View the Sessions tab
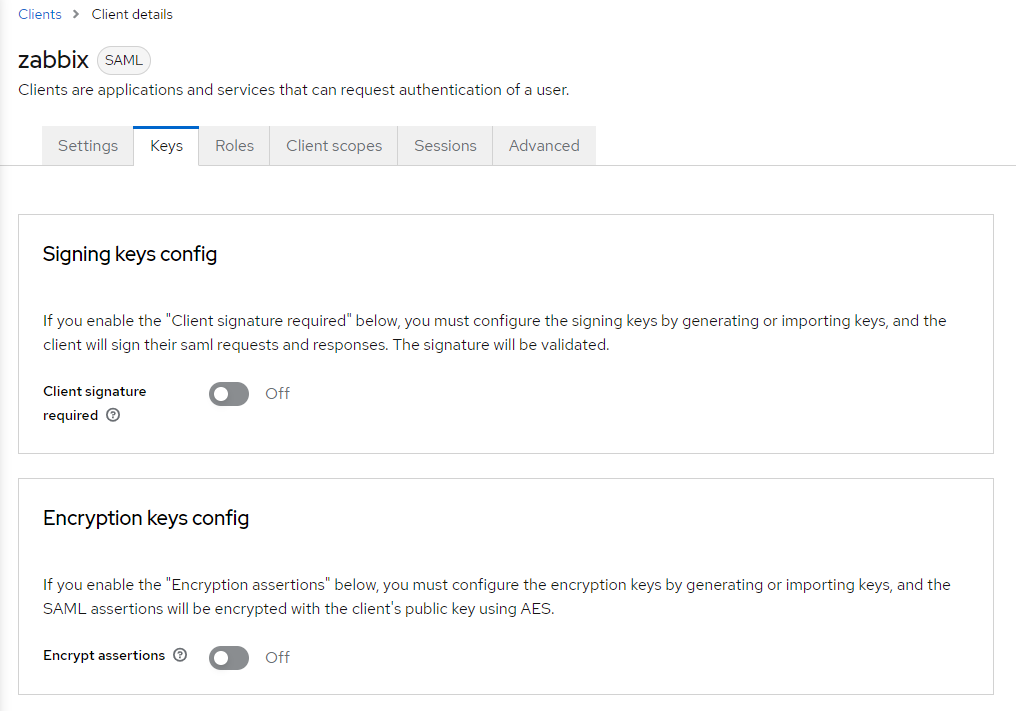The height and width of the screenshot is (711, 1016). point(445,146)
